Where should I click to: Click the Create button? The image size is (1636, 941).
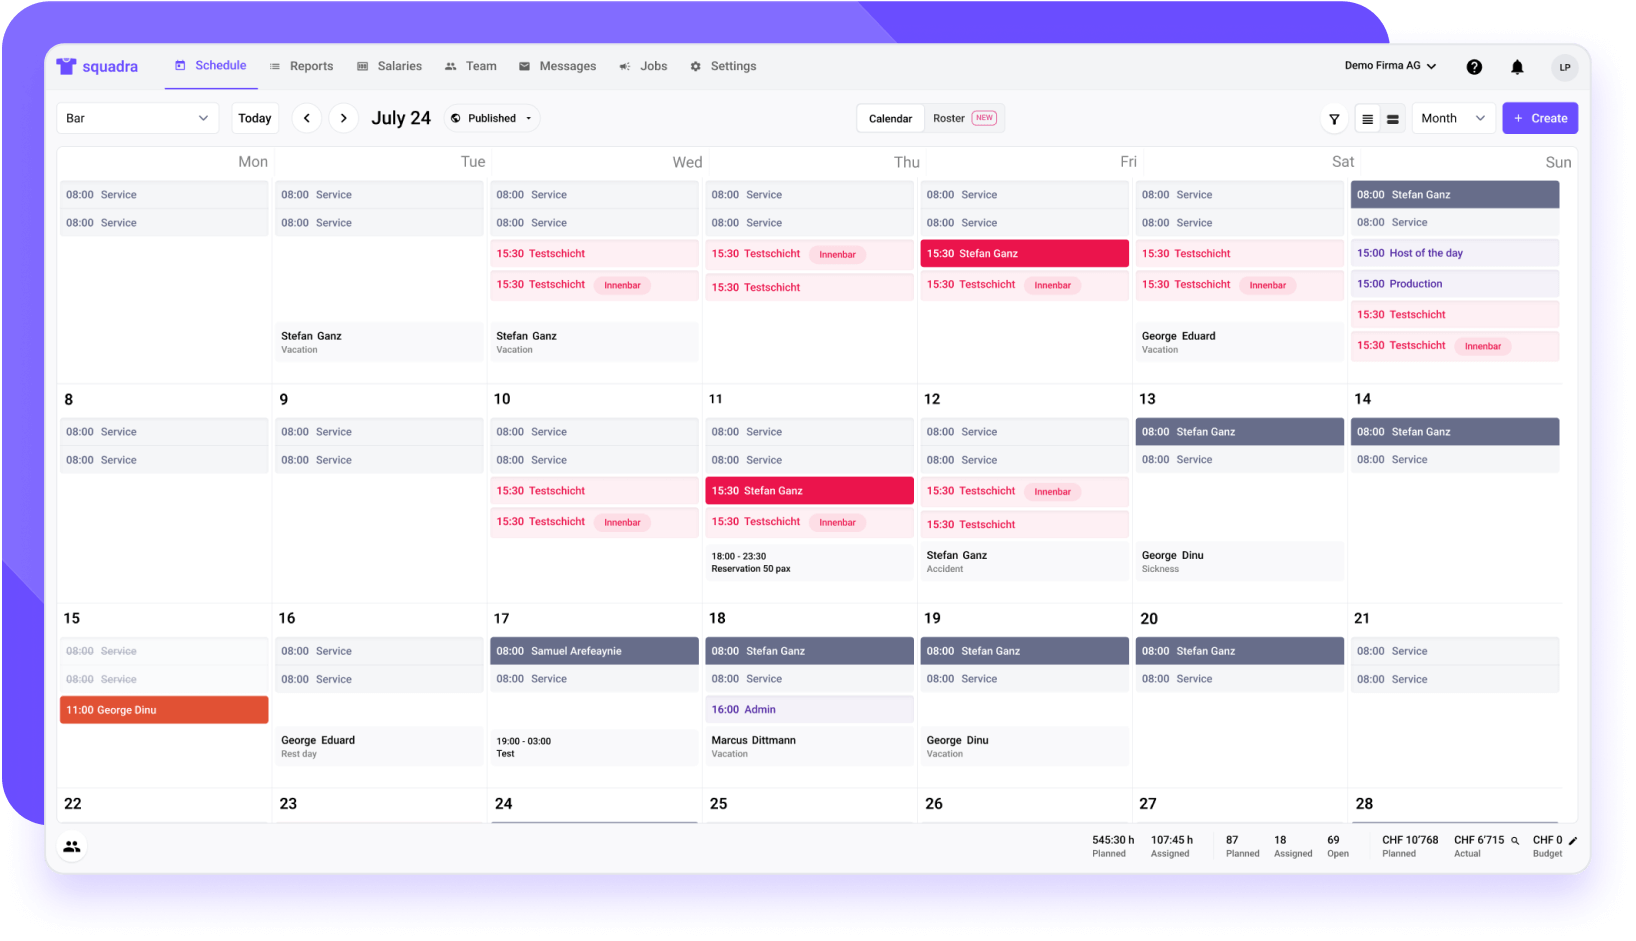1540,118
